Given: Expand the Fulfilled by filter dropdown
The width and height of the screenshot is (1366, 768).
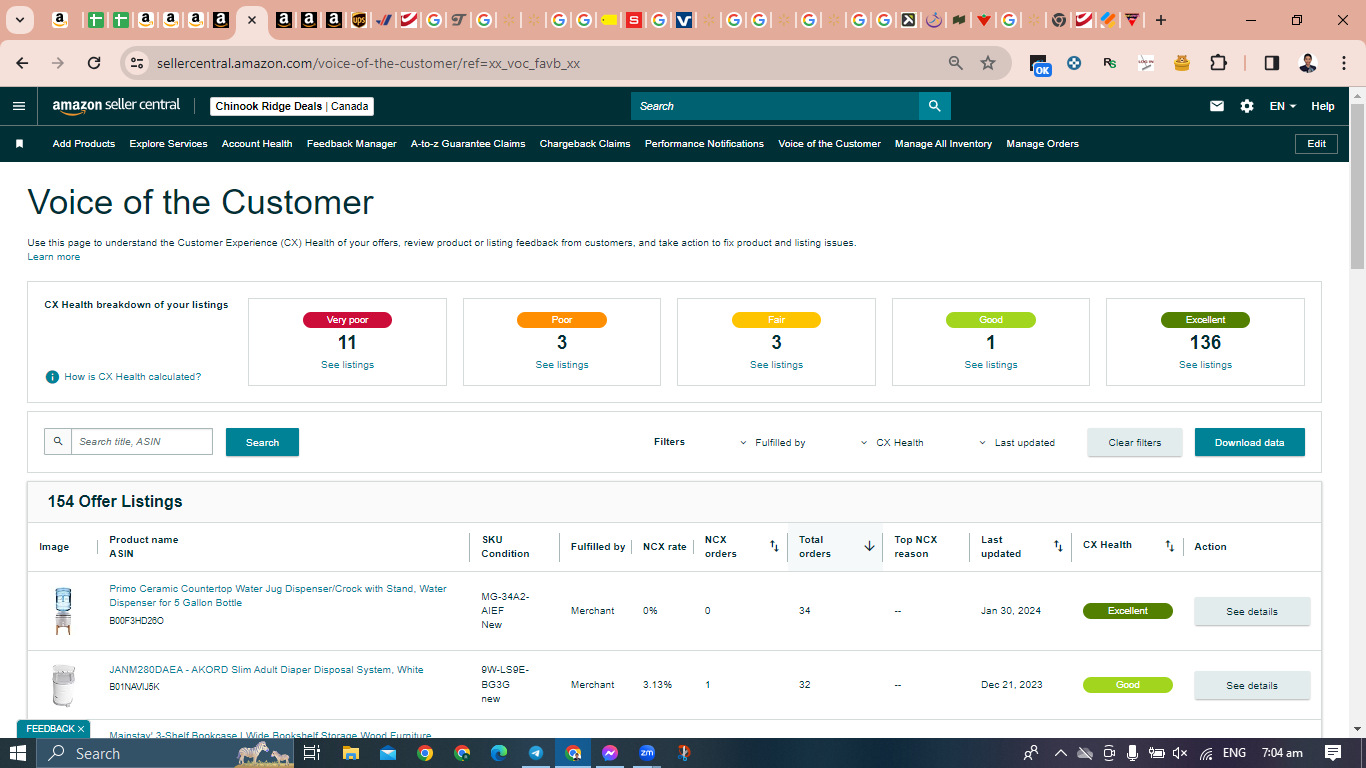Looking at the screenshot, I should click(772, 443).
